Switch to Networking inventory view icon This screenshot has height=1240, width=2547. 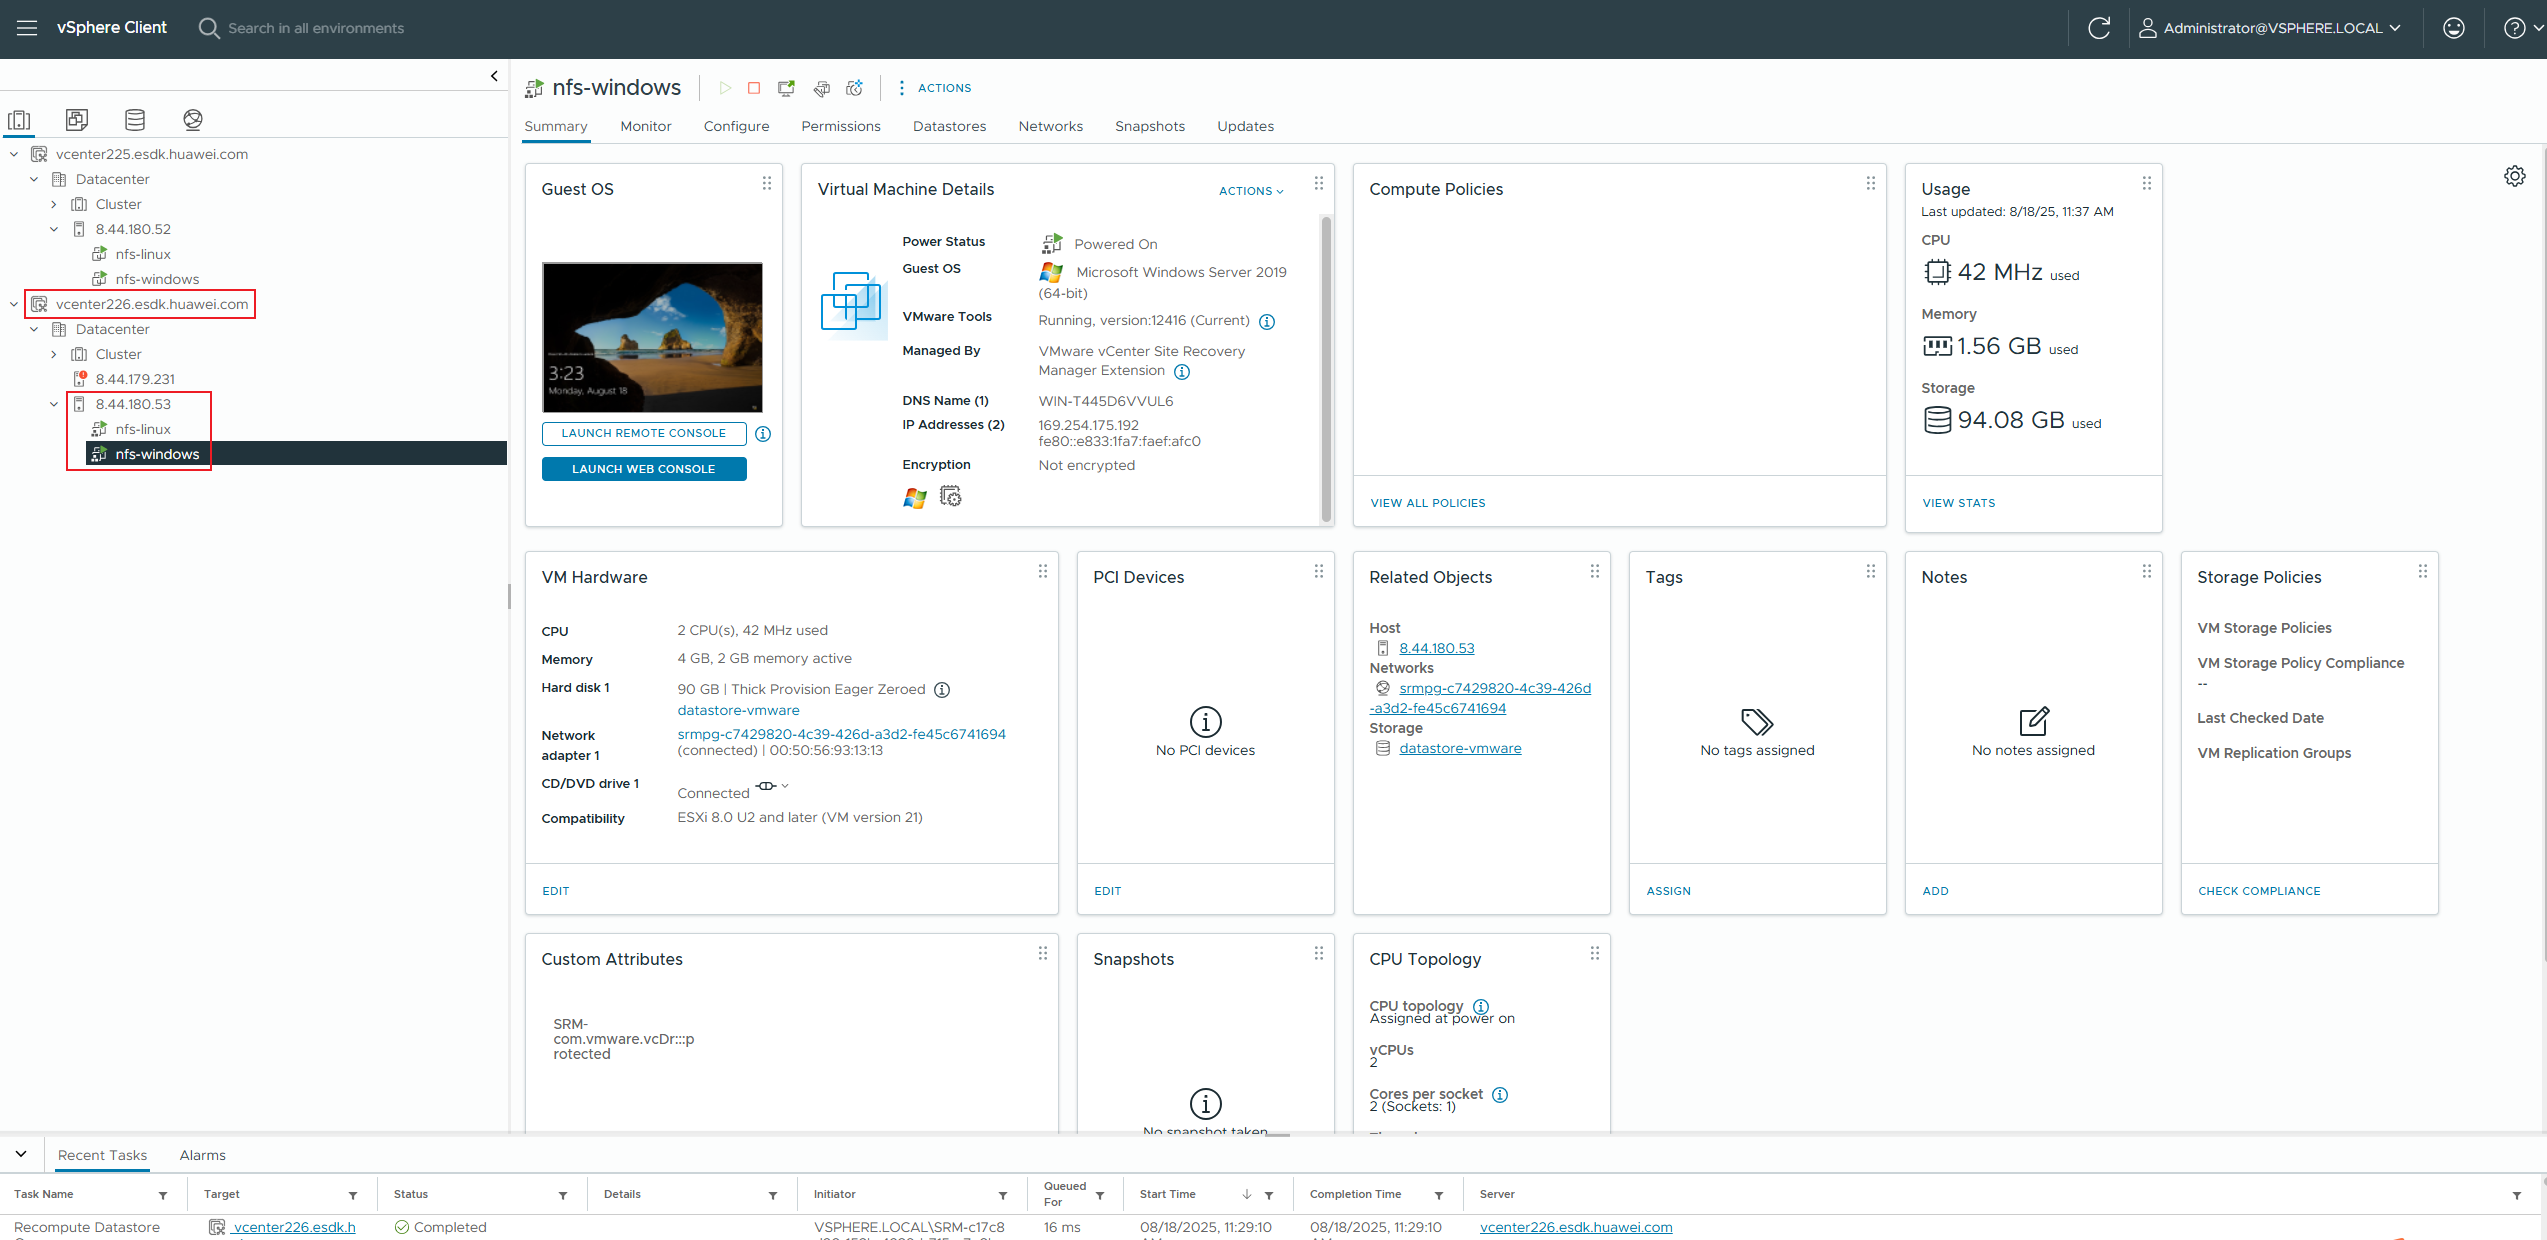coord(193,120)
